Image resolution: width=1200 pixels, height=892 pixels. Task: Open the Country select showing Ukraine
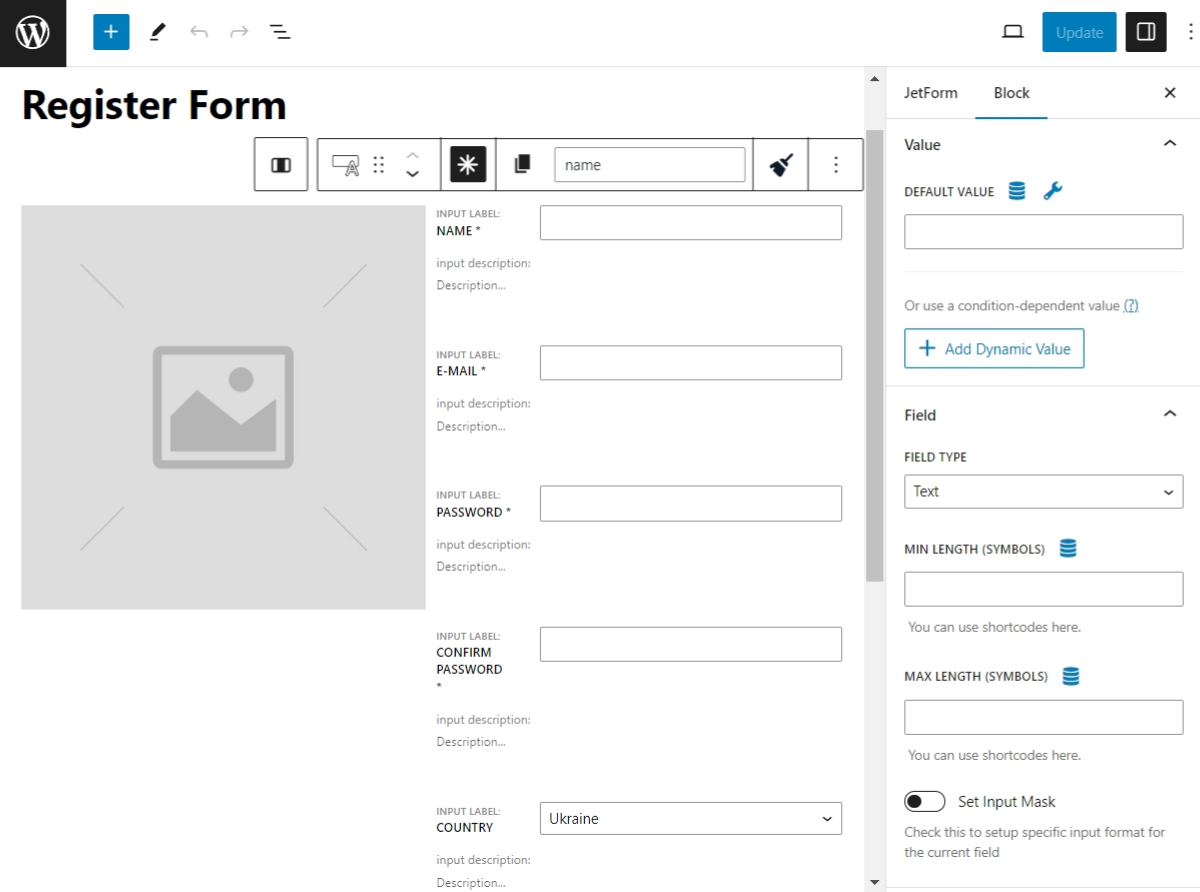(x=690, y=818)
